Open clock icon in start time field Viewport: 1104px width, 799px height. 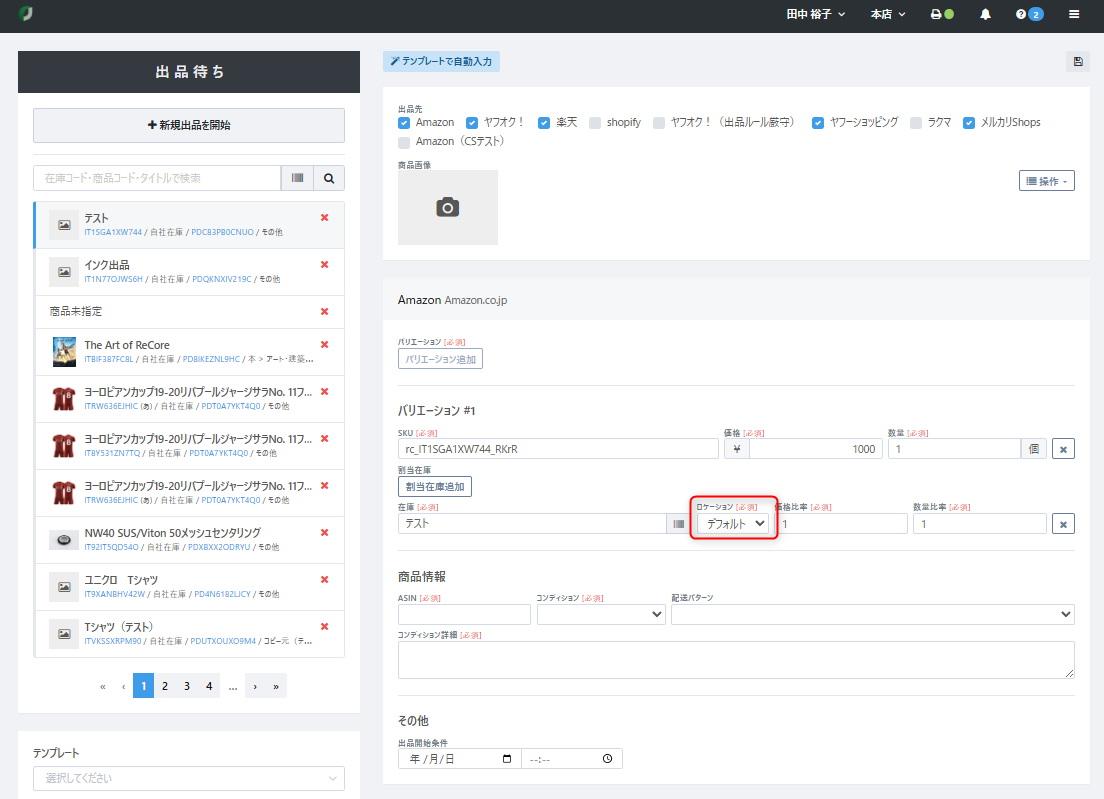tap(608, 759)
